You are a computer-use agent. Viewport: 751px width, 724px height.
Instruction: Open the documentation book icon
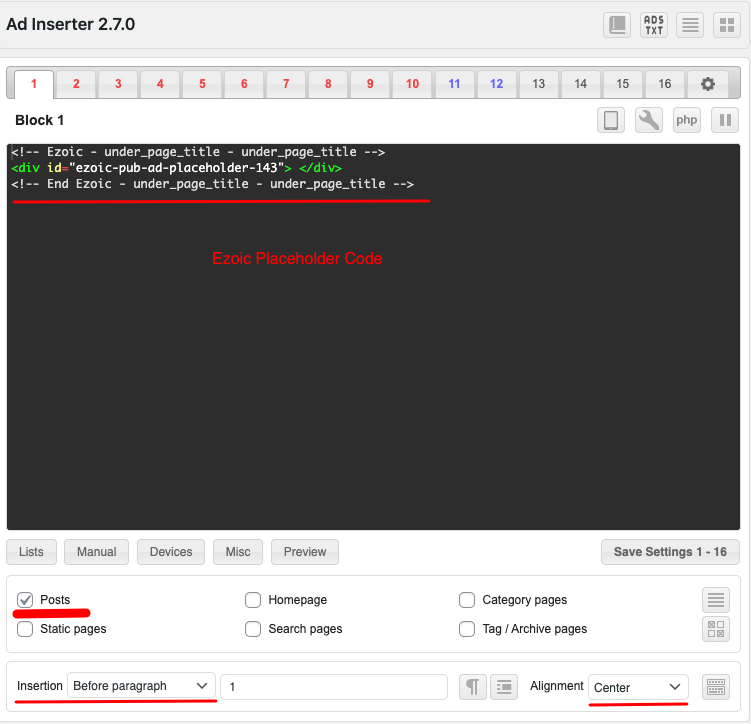tap(617, 25)
